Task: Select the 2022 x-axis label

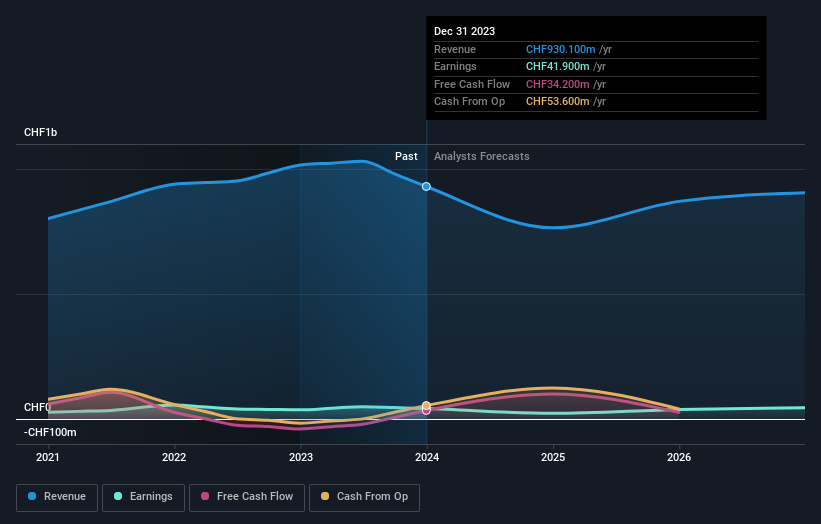Action: (174, 457)
